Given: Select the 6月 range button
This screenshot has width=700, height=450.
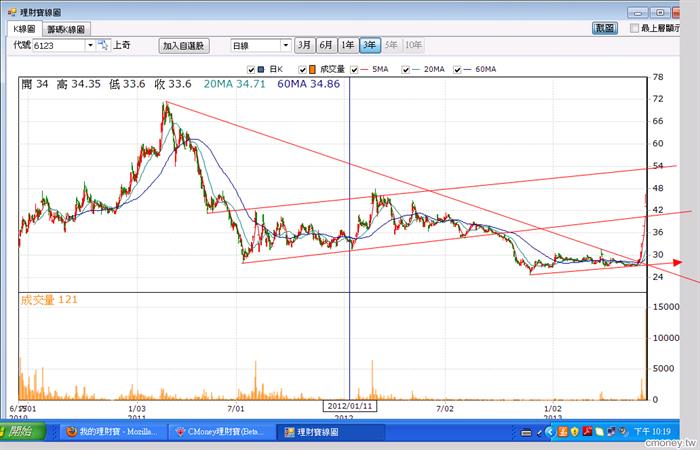Looking at the screenshot, I should click(326, 45).
